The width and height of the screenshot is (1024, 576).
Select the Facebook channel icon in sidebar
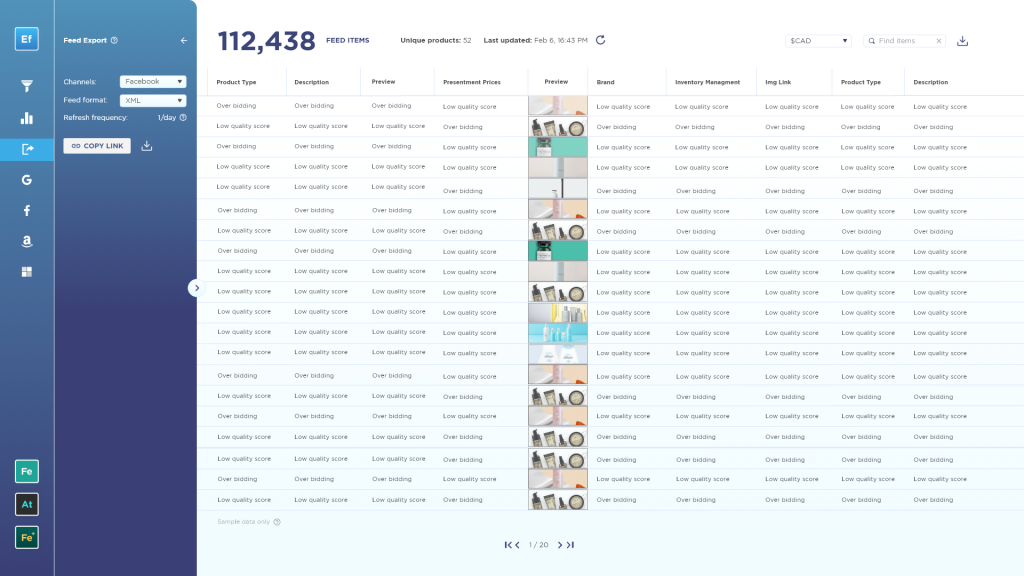(27, 210)
